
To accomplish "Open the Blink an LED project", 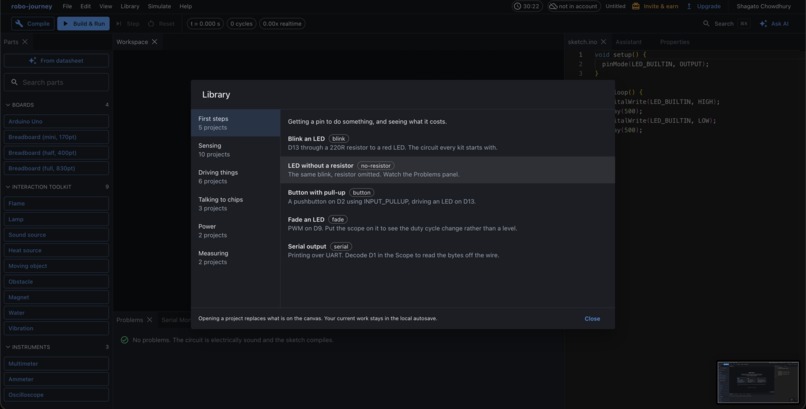I will [447, 143].
